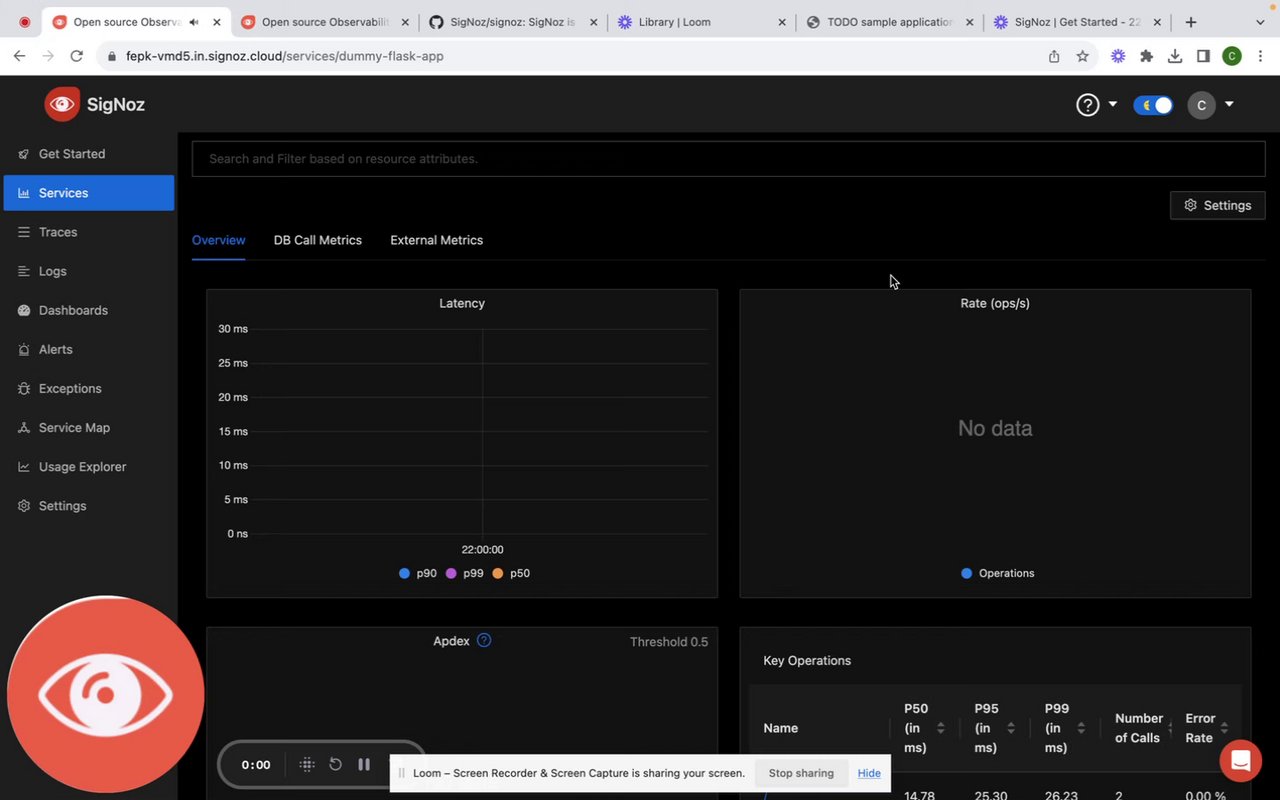Switch to SigNoz/signoz GitHub tab
Image resolution: width=1280 pixels, height=800 pixels.
(512, 22)
